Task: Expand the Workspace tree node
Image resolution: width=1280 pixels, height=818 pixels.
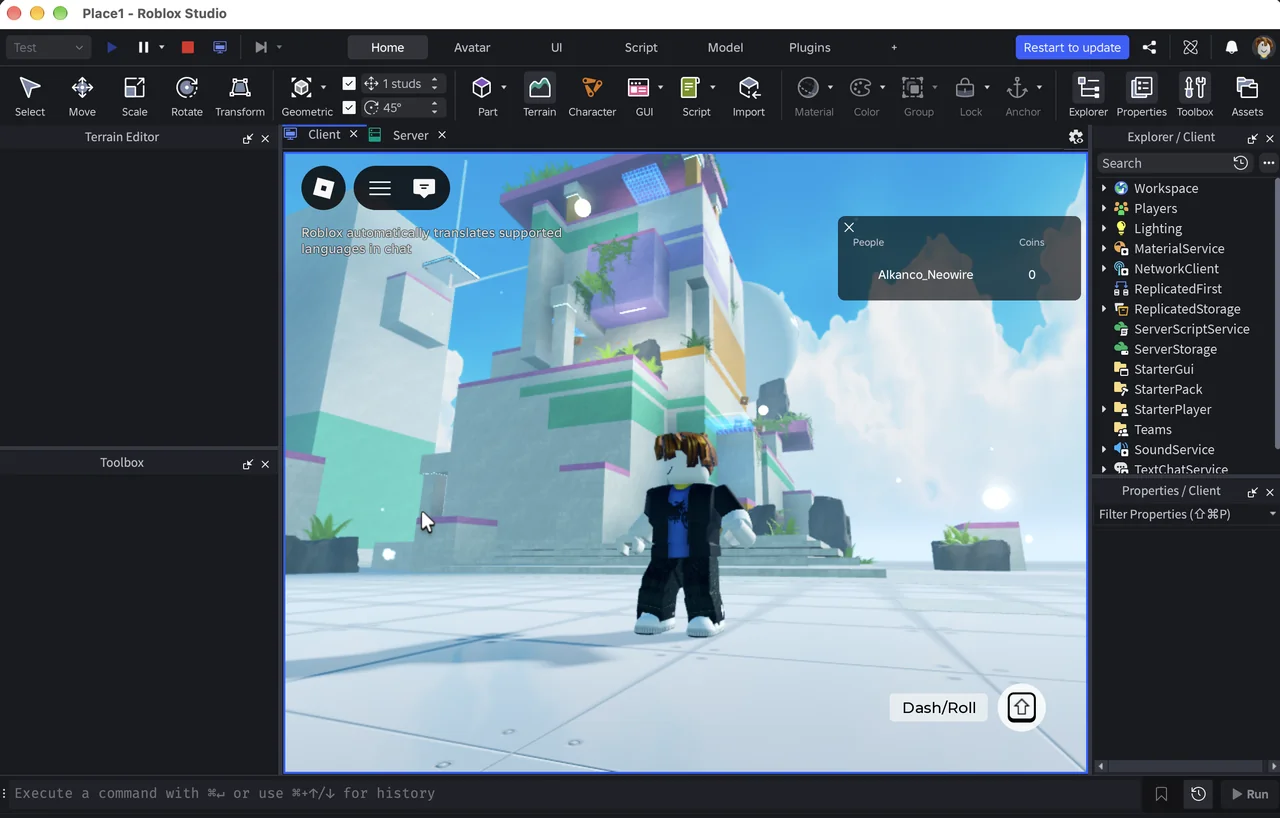Action: tap(1104, 188)
